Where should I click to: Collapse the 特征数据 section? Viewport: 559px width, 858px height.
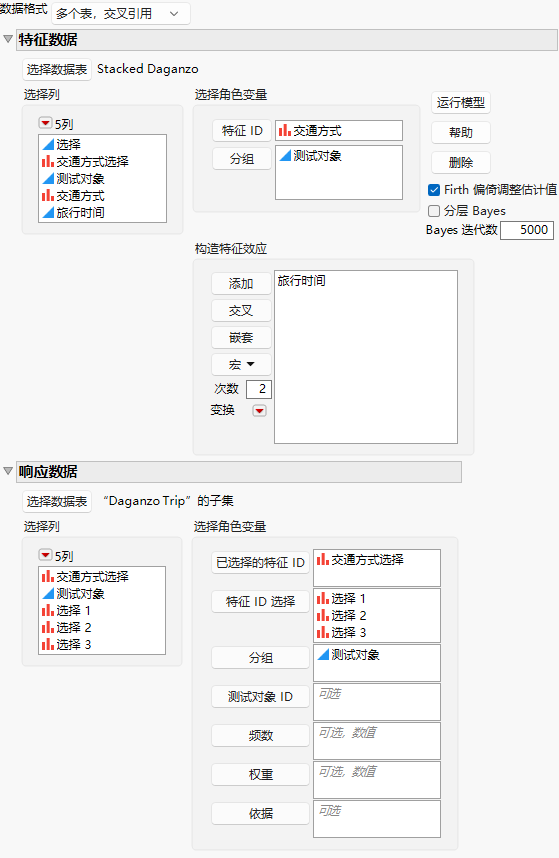tap(8, 39)
